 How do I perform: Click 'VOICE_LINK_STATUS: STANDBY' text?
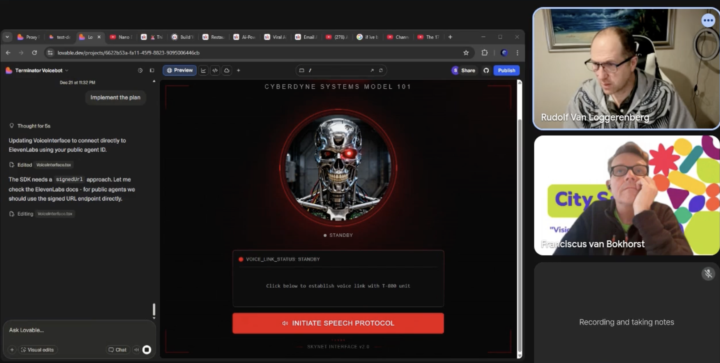(x=282, y=259)
